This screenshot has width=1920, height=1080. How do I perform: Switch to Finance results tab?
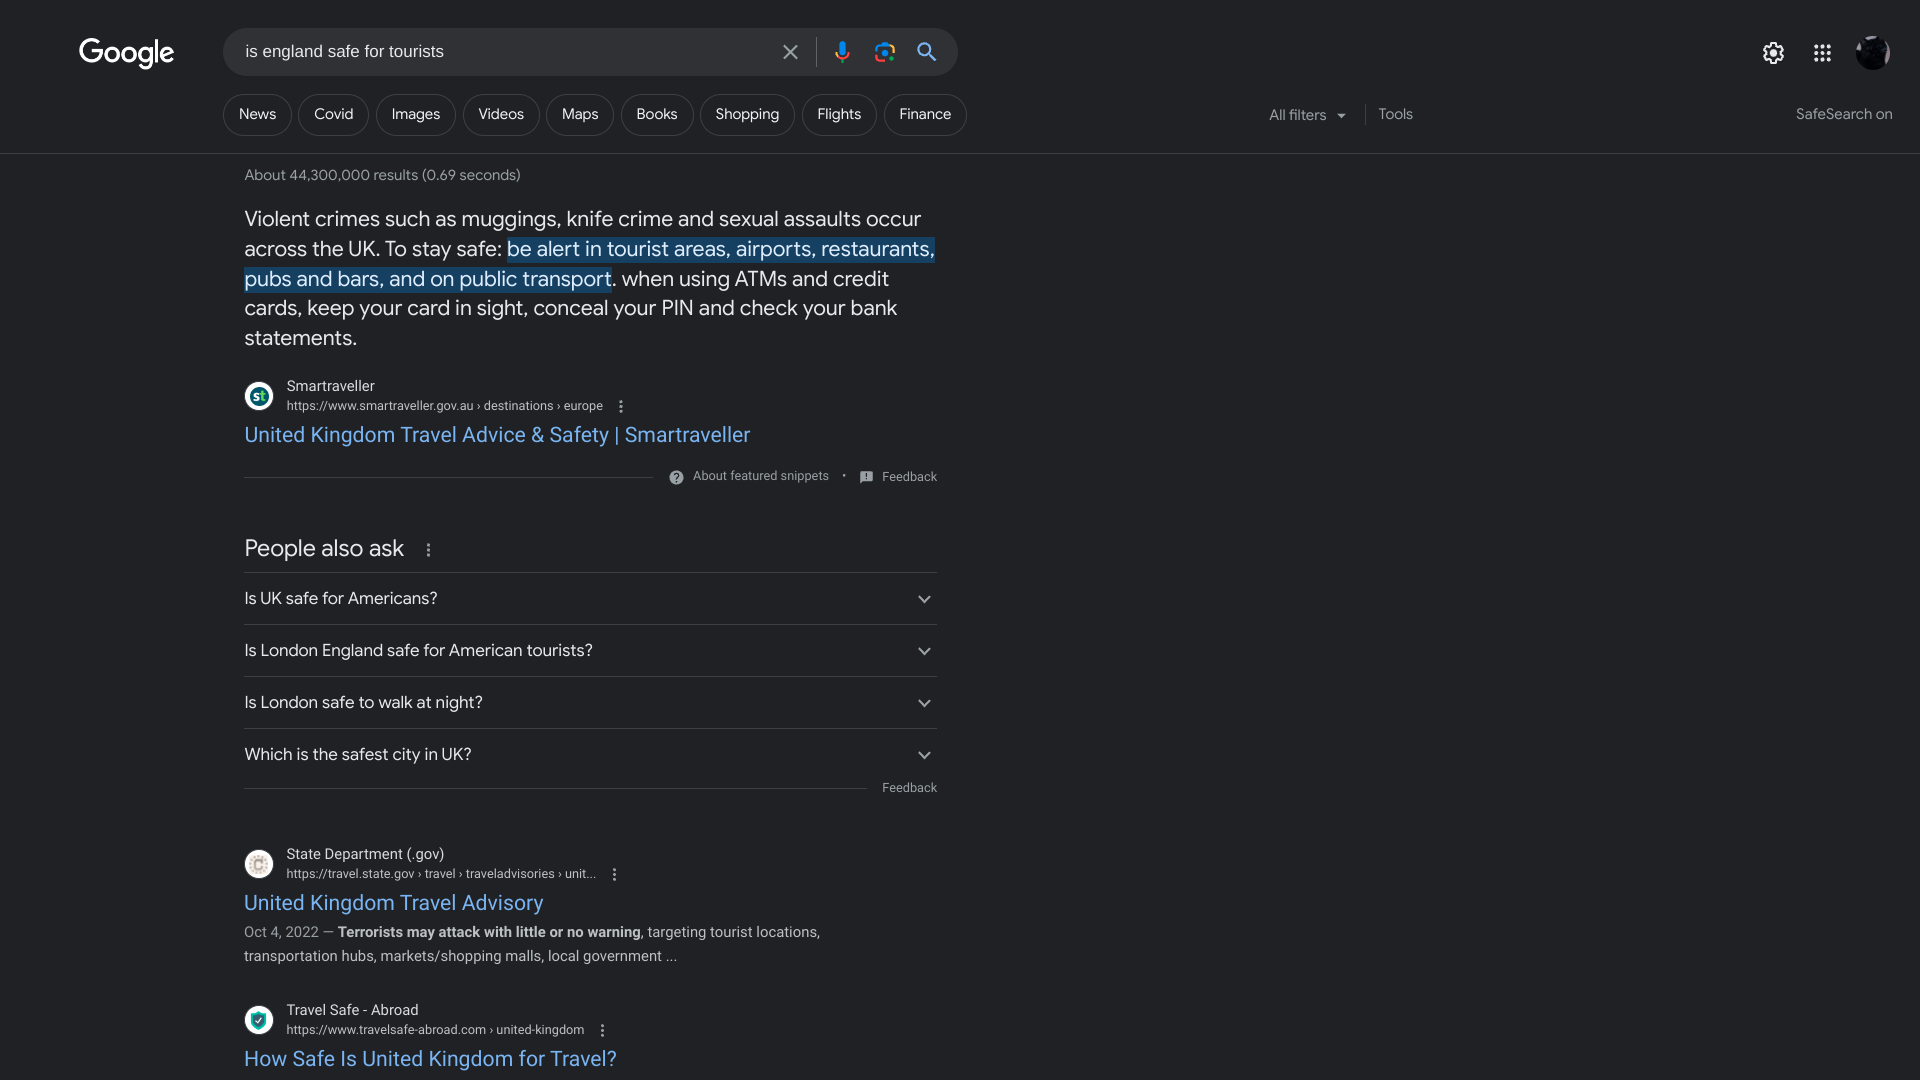(x=925, y=115)
